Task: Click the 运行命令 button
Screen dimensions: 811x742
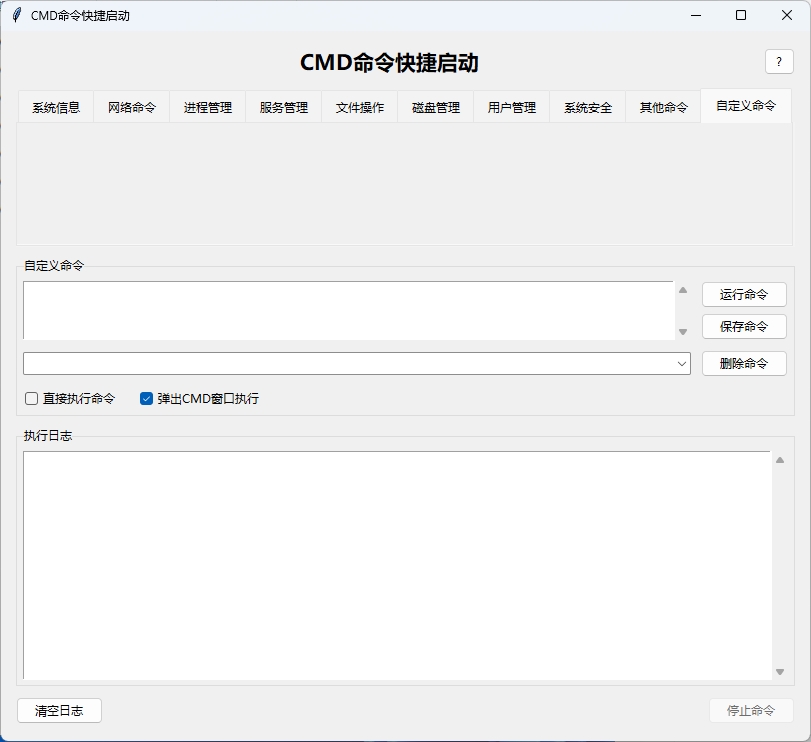Action: pos(744,294)
